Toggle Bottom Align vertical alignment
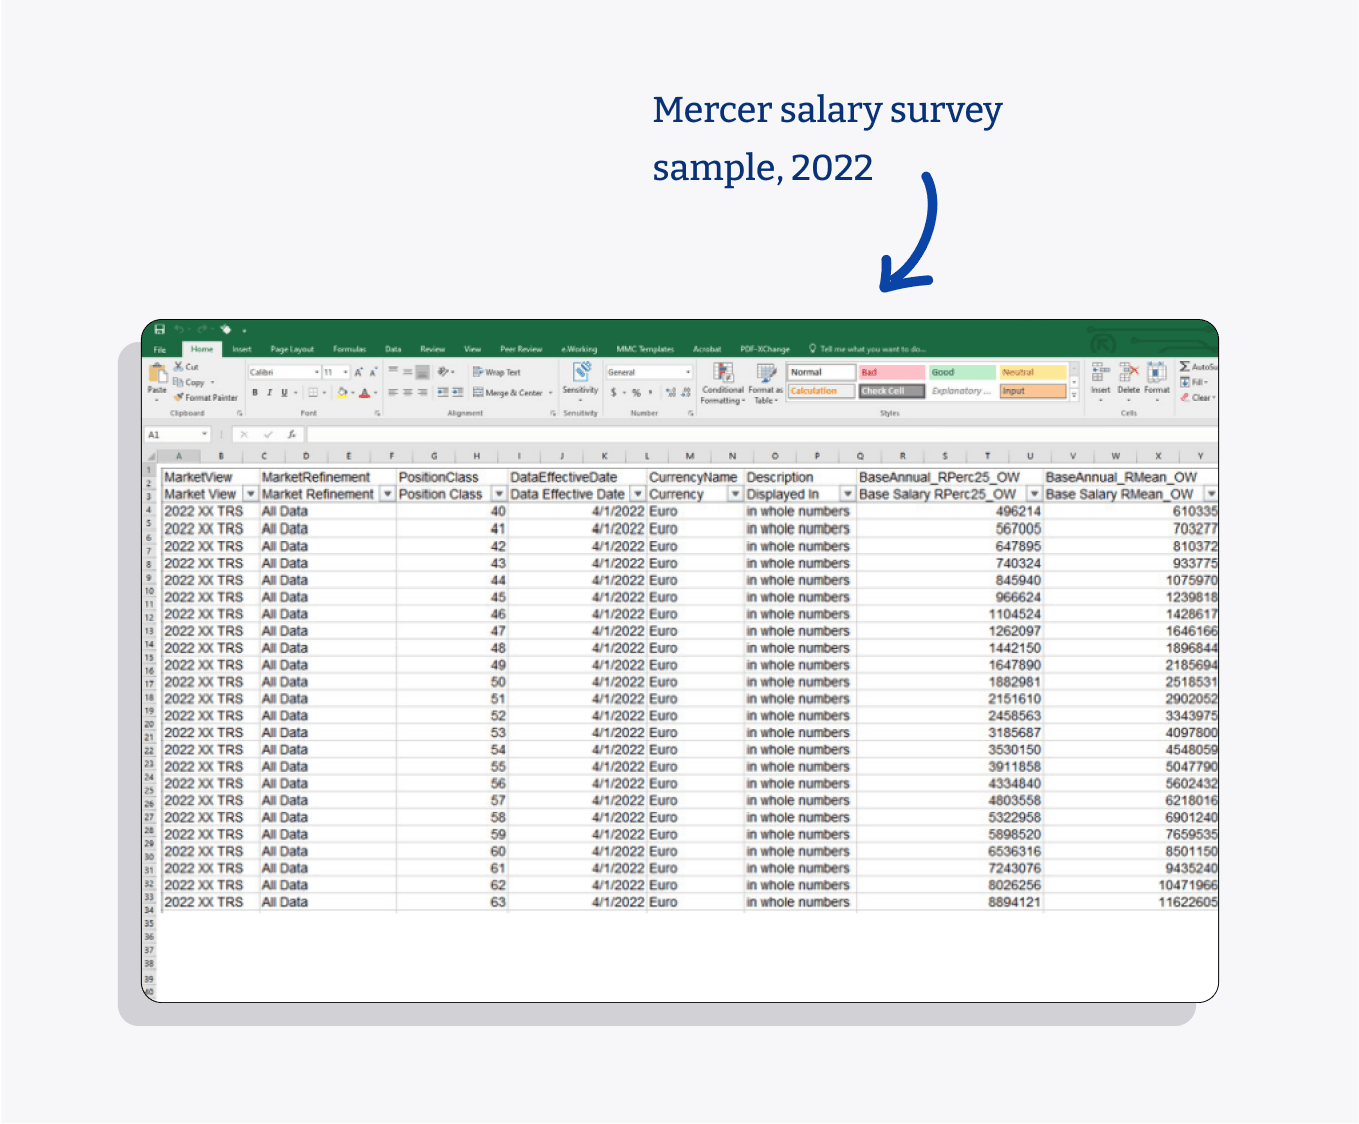 pyautogui.click(x=423, y=372)
